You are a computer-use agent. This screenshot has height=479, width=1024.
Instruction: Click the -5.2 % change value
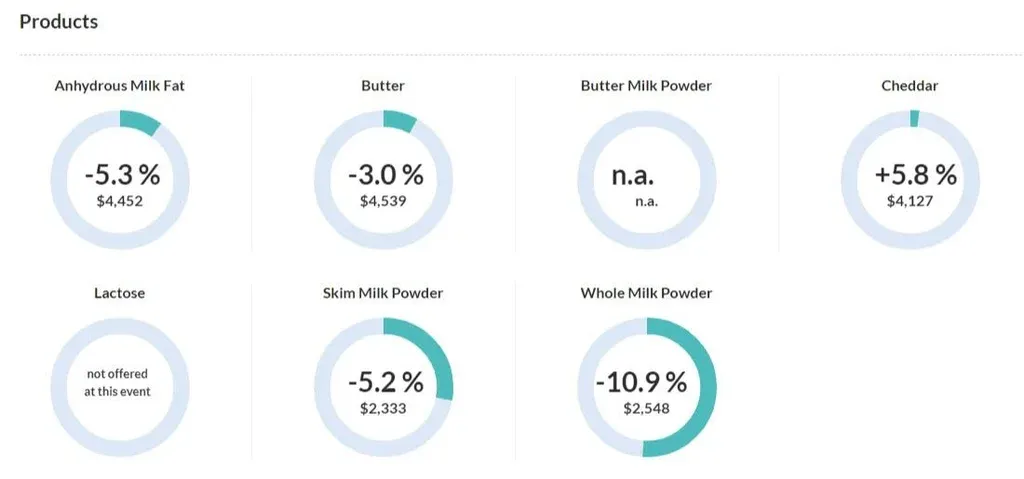[x=386, y=382]
